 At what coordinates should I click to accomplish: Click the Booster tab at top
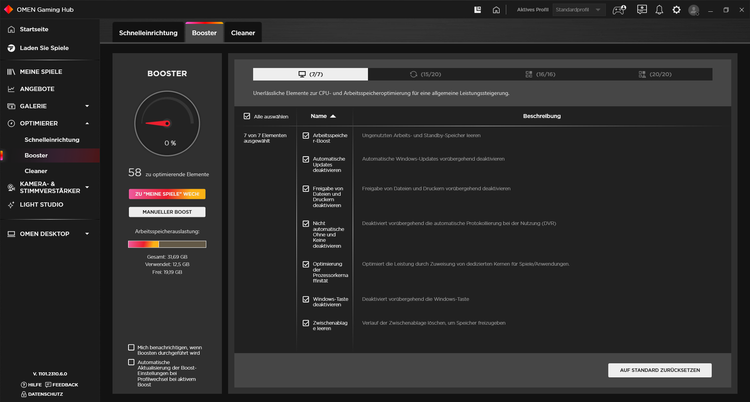tap(204, 33)
